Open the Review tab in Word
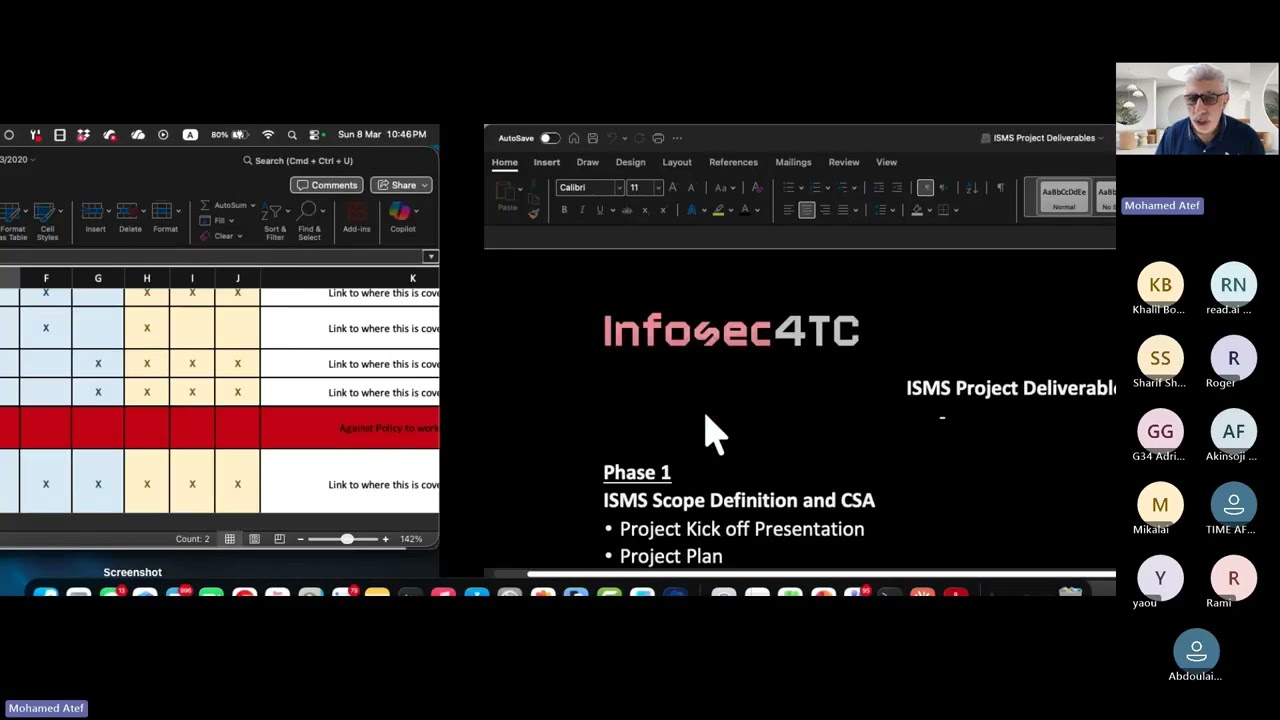This screenshot has height=720, width=1280. [x=844, y=162]
